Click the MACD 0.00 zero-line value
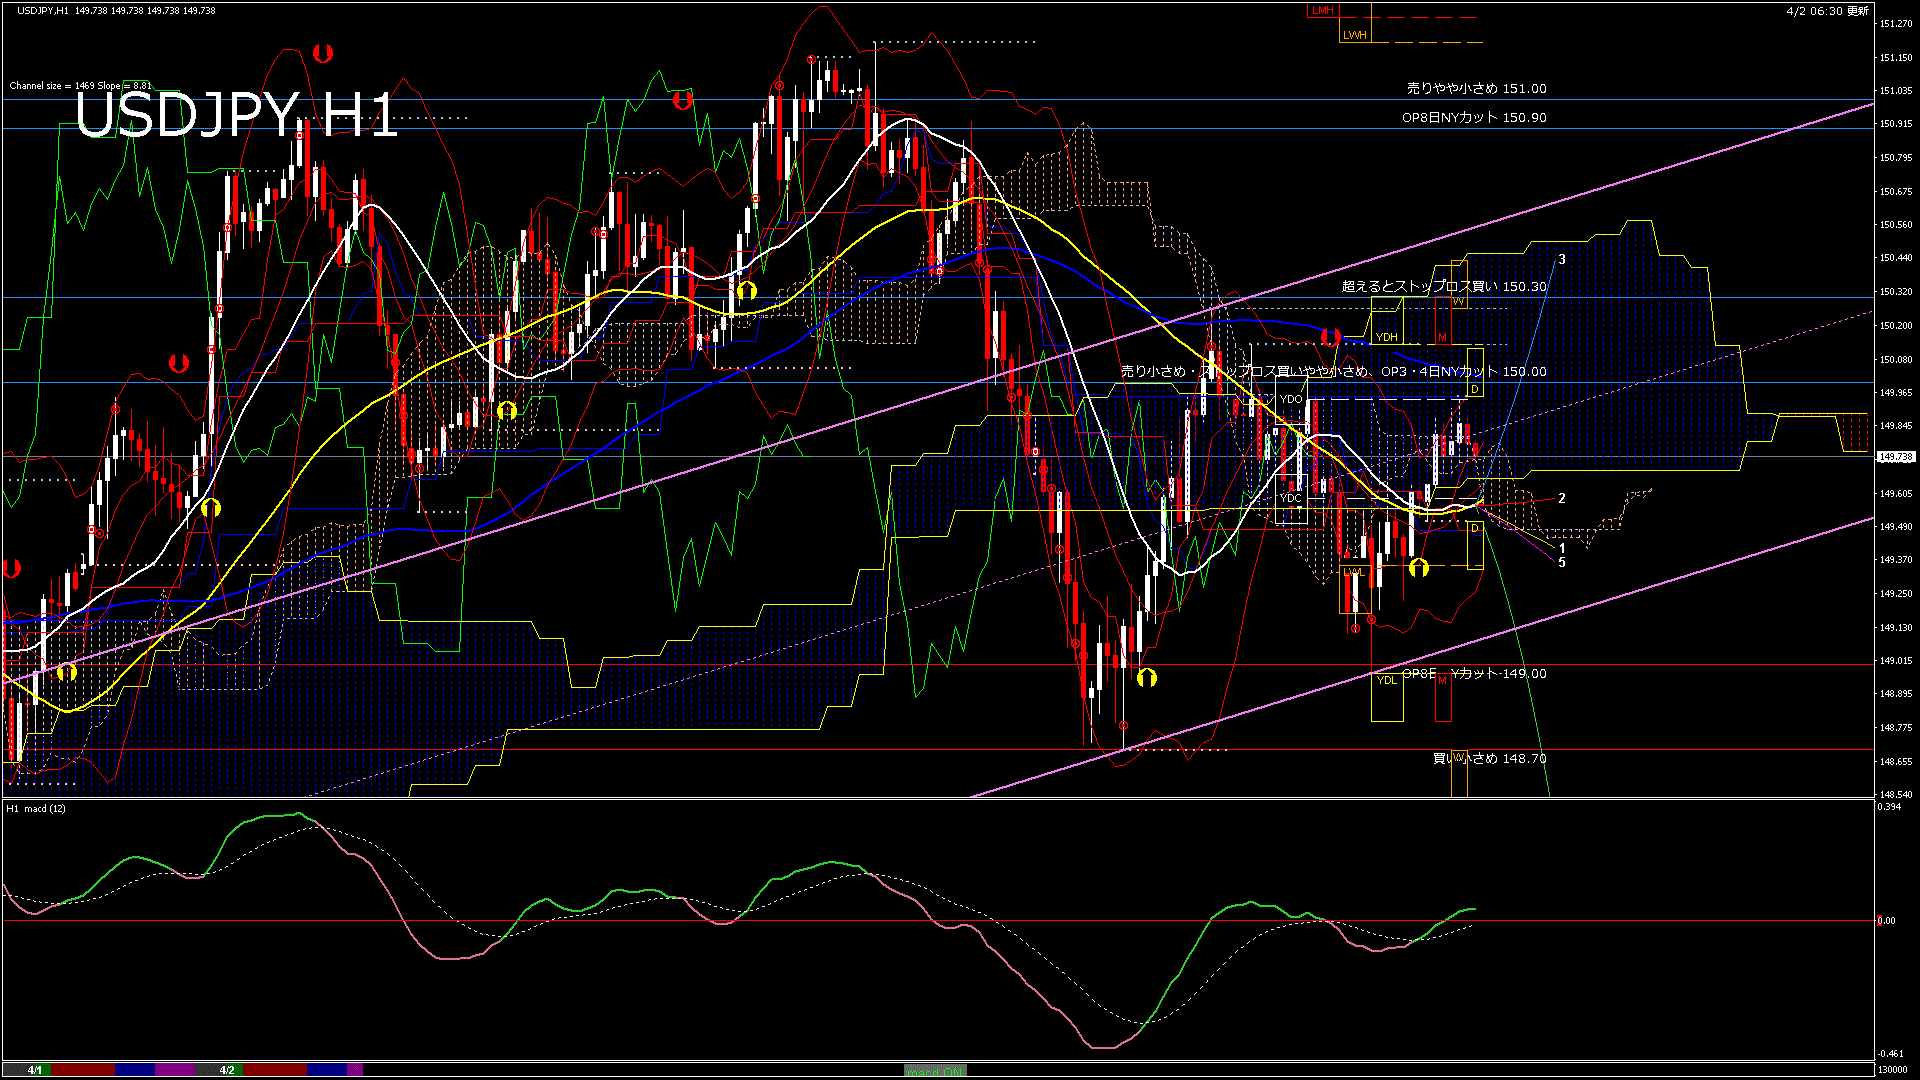This screenshot has height=1080, width=1920. (x=1886, y=921)
